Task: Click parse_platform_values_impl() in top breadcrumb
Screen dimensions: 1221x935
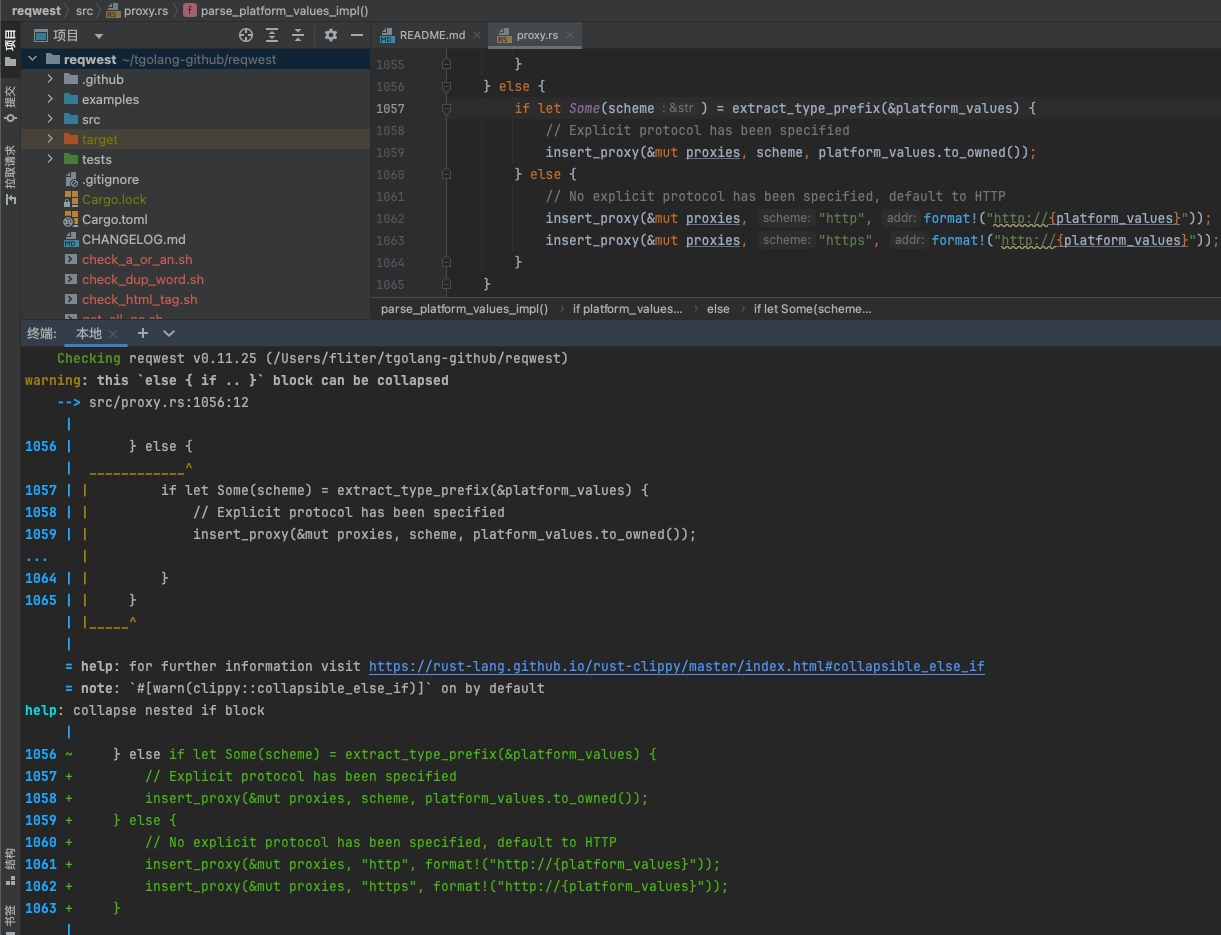Action: tap(283, 11)
